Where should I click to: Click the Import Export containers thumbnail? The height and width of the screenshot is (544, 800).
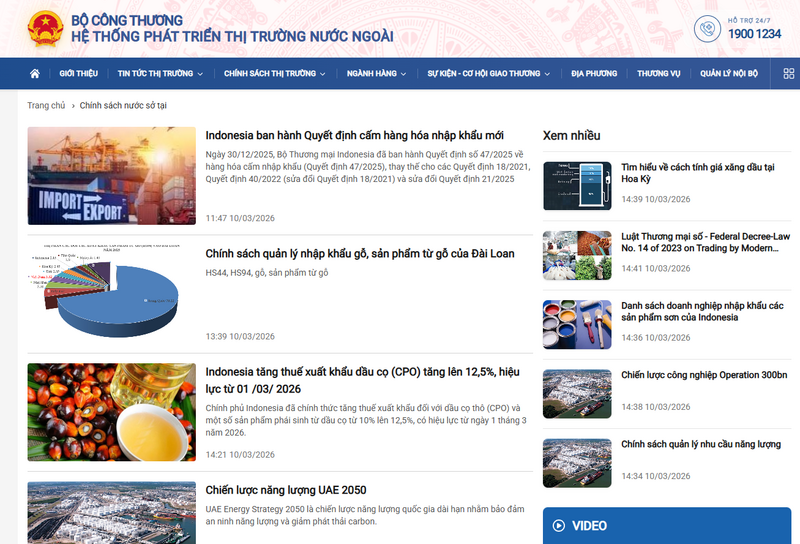coord(111,176)
